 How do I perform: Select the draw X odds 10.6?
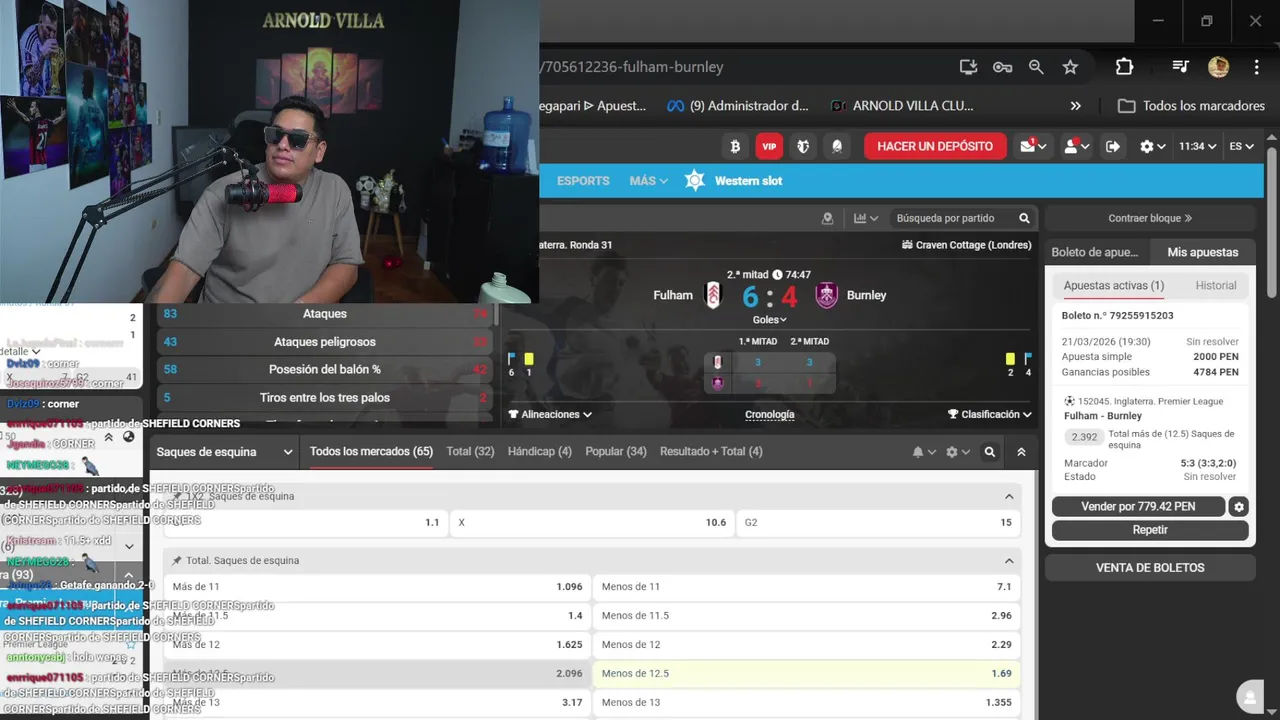pyautogui.click(x=592, y=522)
